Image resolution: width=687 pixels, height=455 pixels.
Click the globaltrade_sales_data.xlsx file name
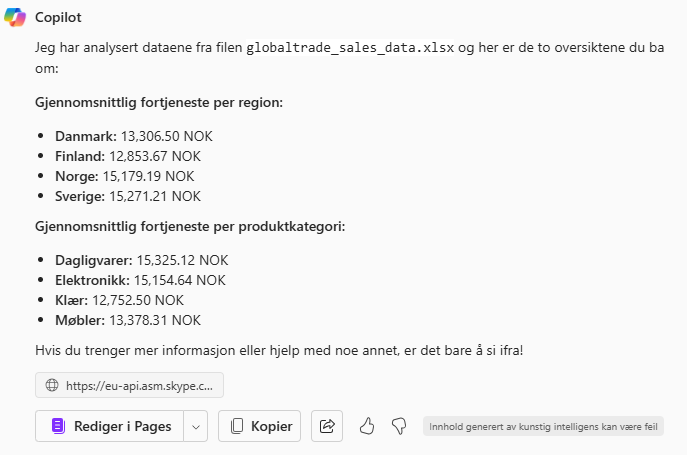click(x=346, y=46)
